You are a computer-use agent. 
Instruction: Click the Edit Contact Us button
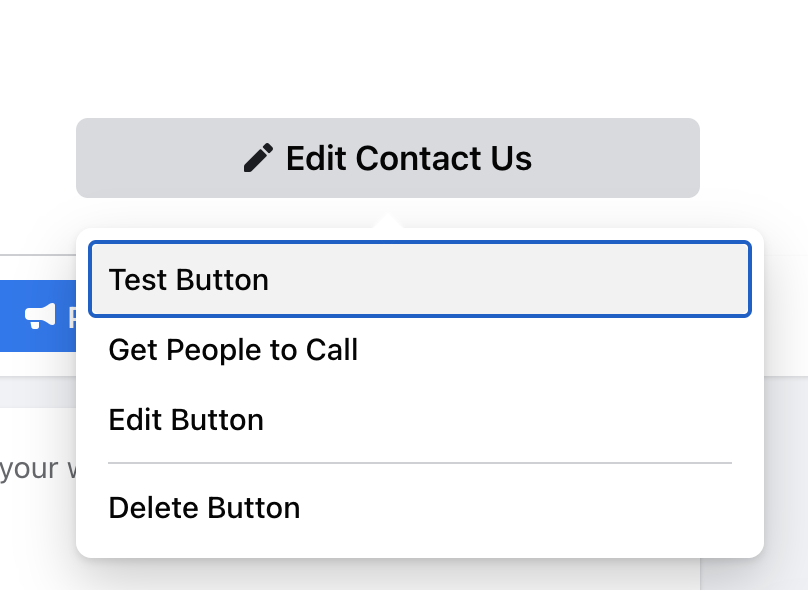point(388,158)
